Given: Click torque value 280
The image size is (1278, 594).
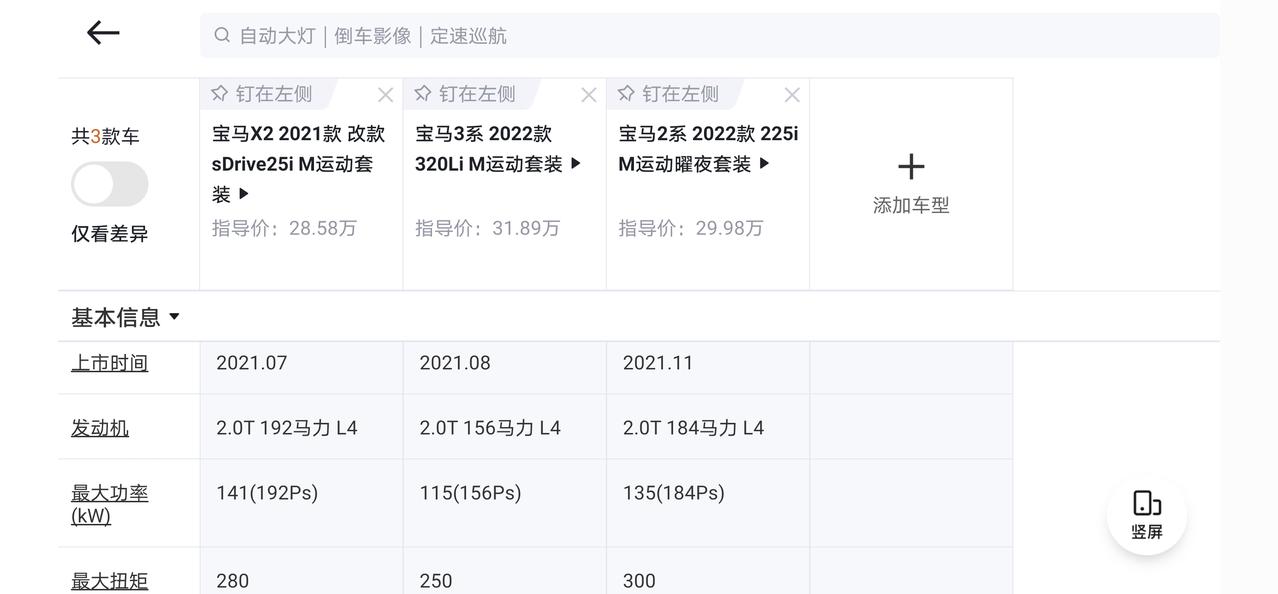Looking at the screenshot, I should pyautogui.click(x=232, y=581).
